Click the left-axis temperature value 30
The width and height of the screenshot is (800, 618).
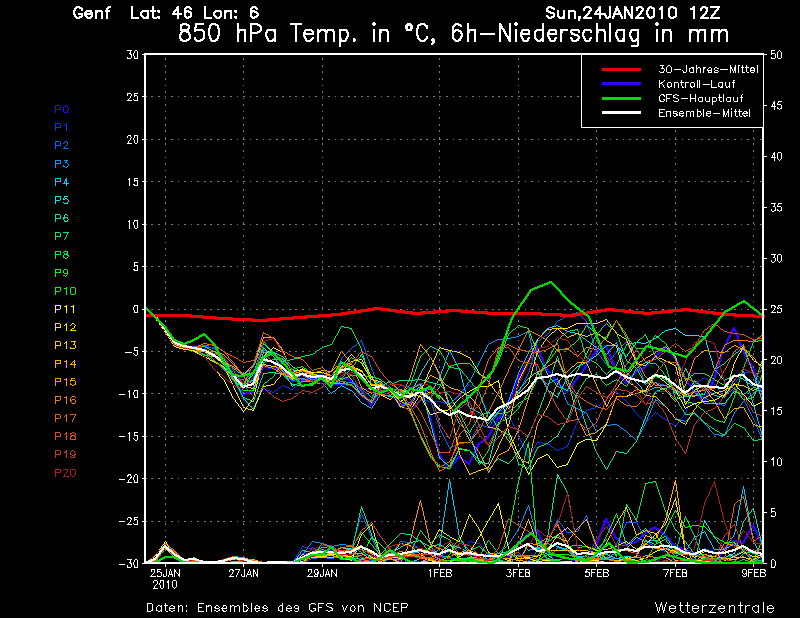click(132, 55)
